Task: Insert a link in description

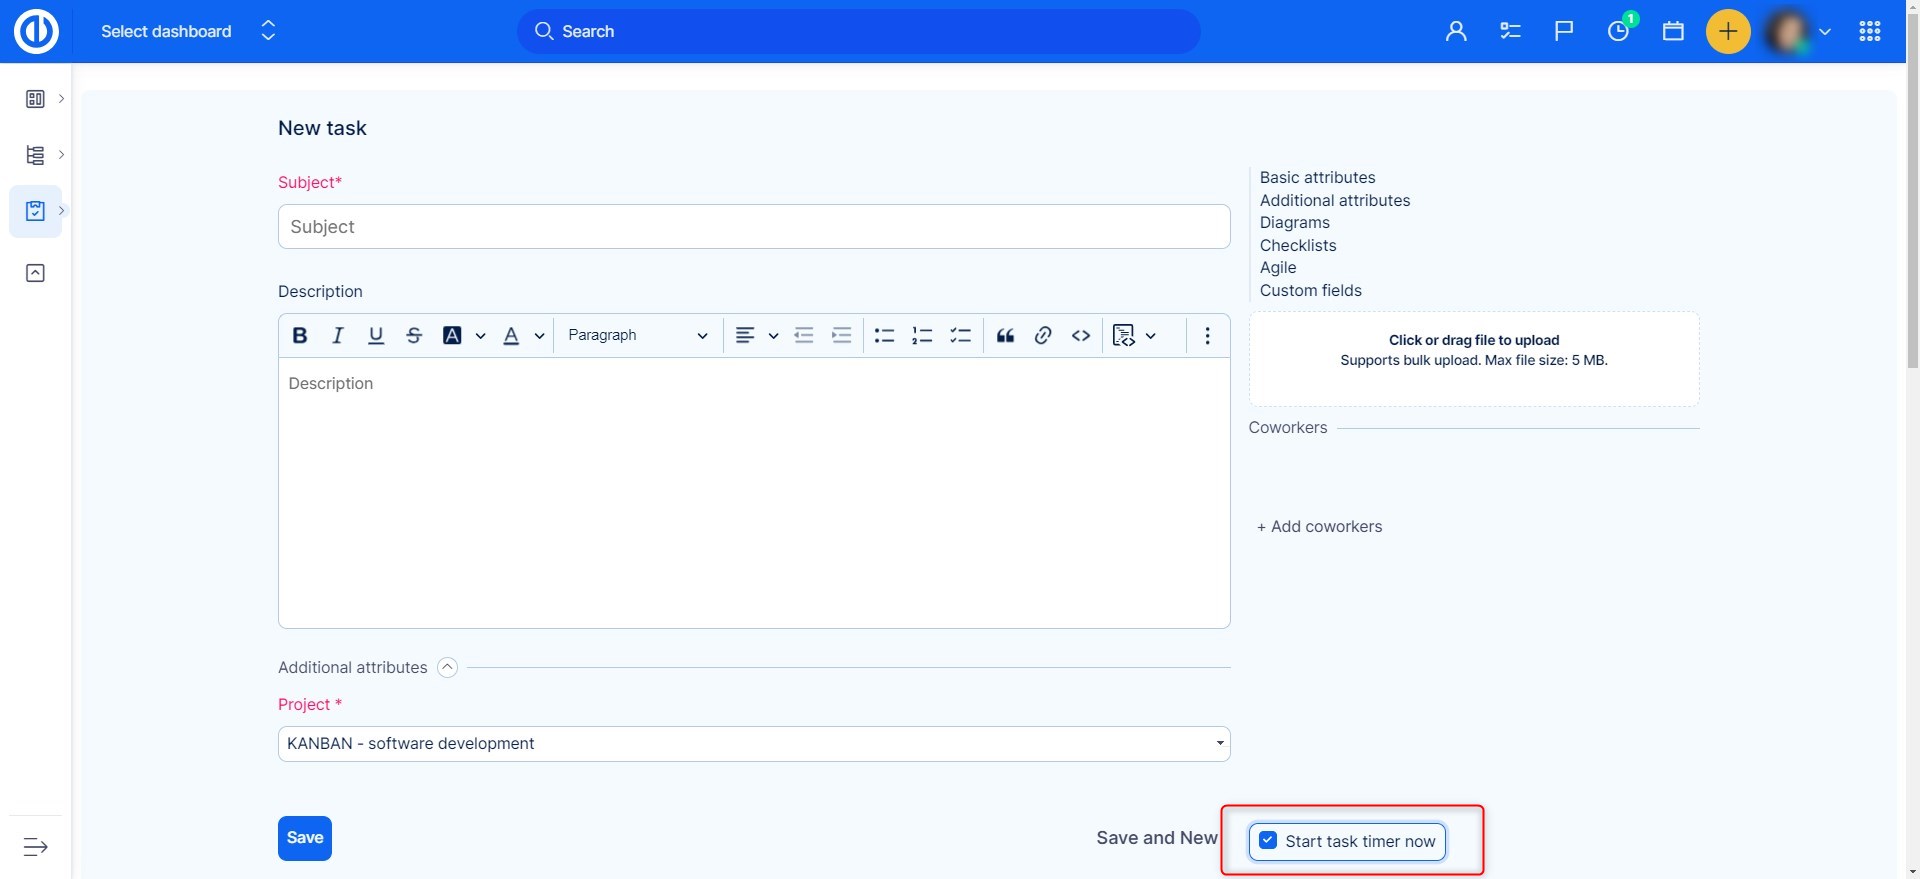Action: (x=1043, y=336)
